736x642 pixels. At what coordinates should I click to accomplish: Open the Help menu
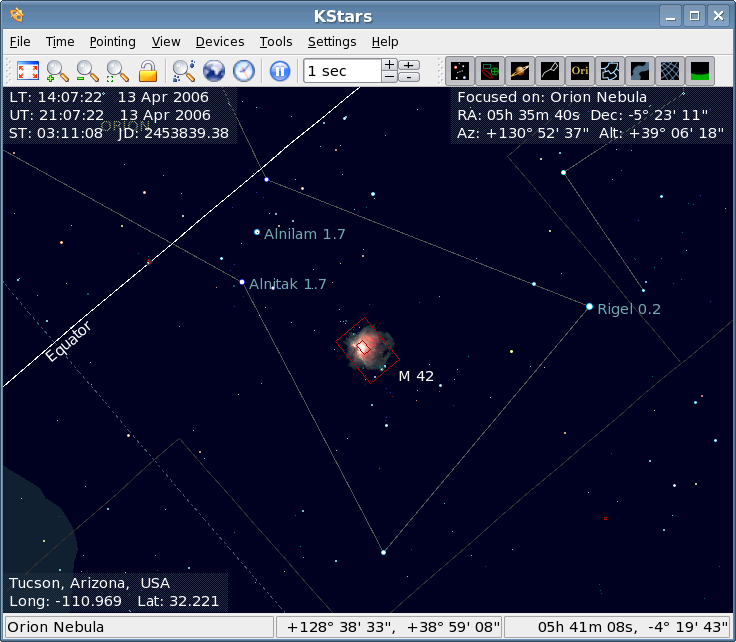pos(385,42)
